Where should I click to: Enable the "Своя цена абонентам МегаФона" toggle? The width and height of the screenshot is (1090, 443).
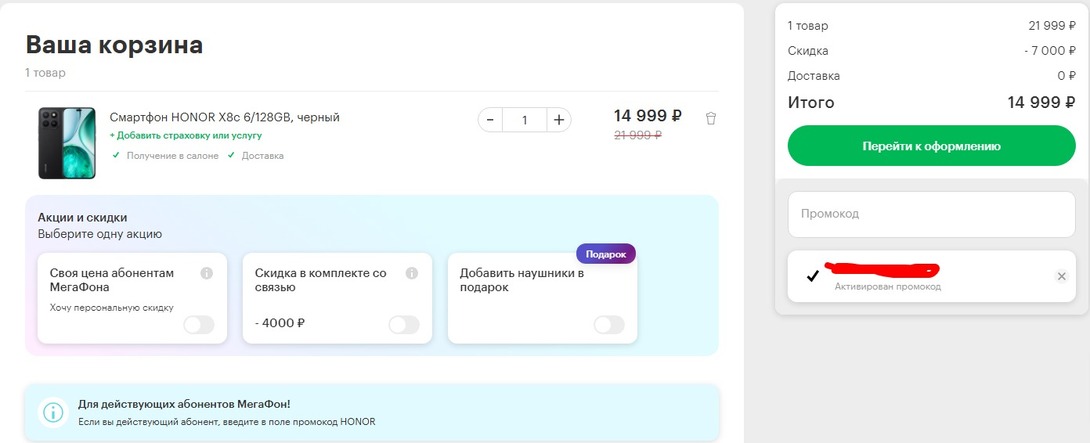[198, 324]
